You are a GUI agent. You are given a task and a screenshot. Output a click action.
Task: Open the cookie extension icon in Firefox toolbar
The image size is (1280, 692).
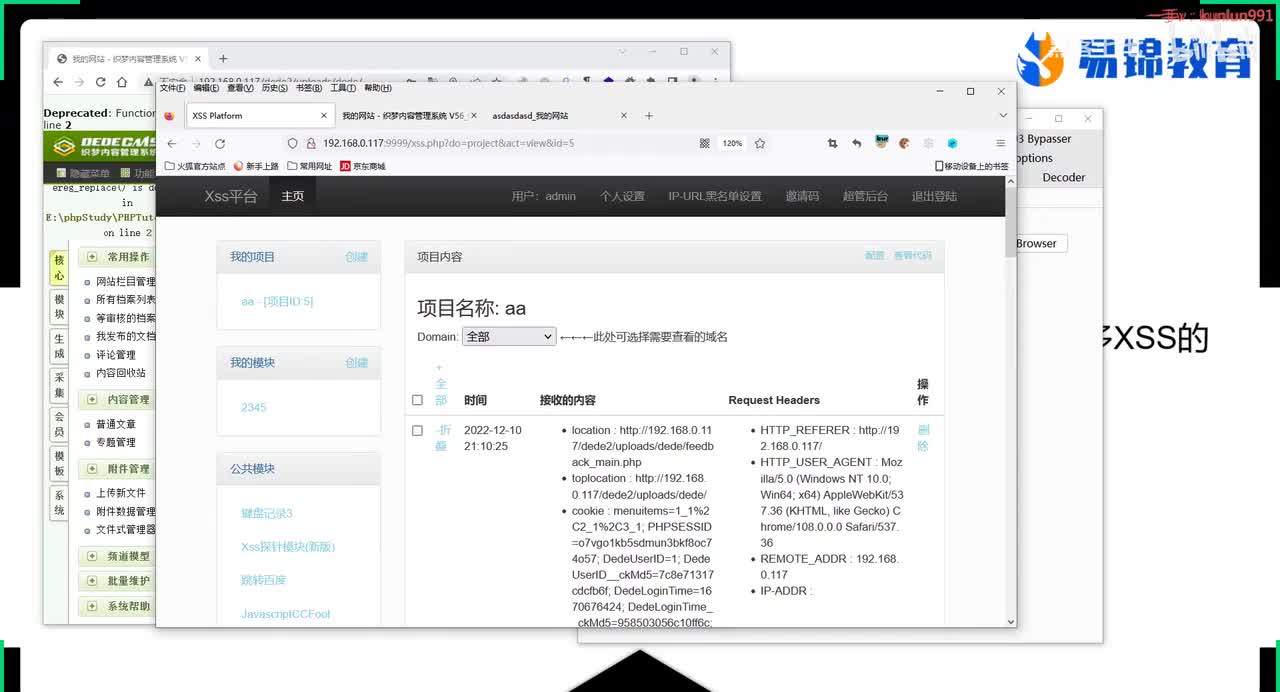point(904,143)
